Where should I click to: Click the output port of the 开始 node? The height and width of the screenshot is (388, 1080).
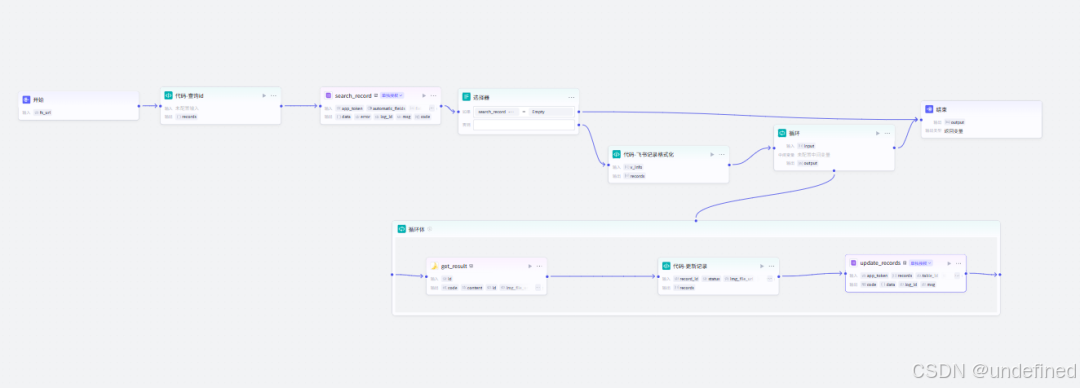pyautogui.click(x=138, y=106)
